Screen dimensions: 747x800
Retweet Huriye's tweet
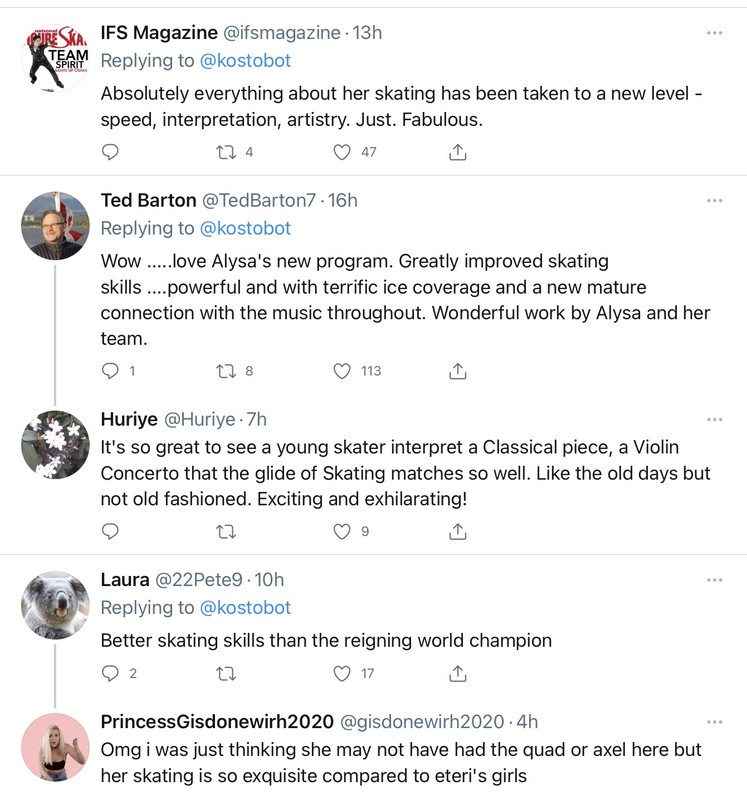point(226,532)
